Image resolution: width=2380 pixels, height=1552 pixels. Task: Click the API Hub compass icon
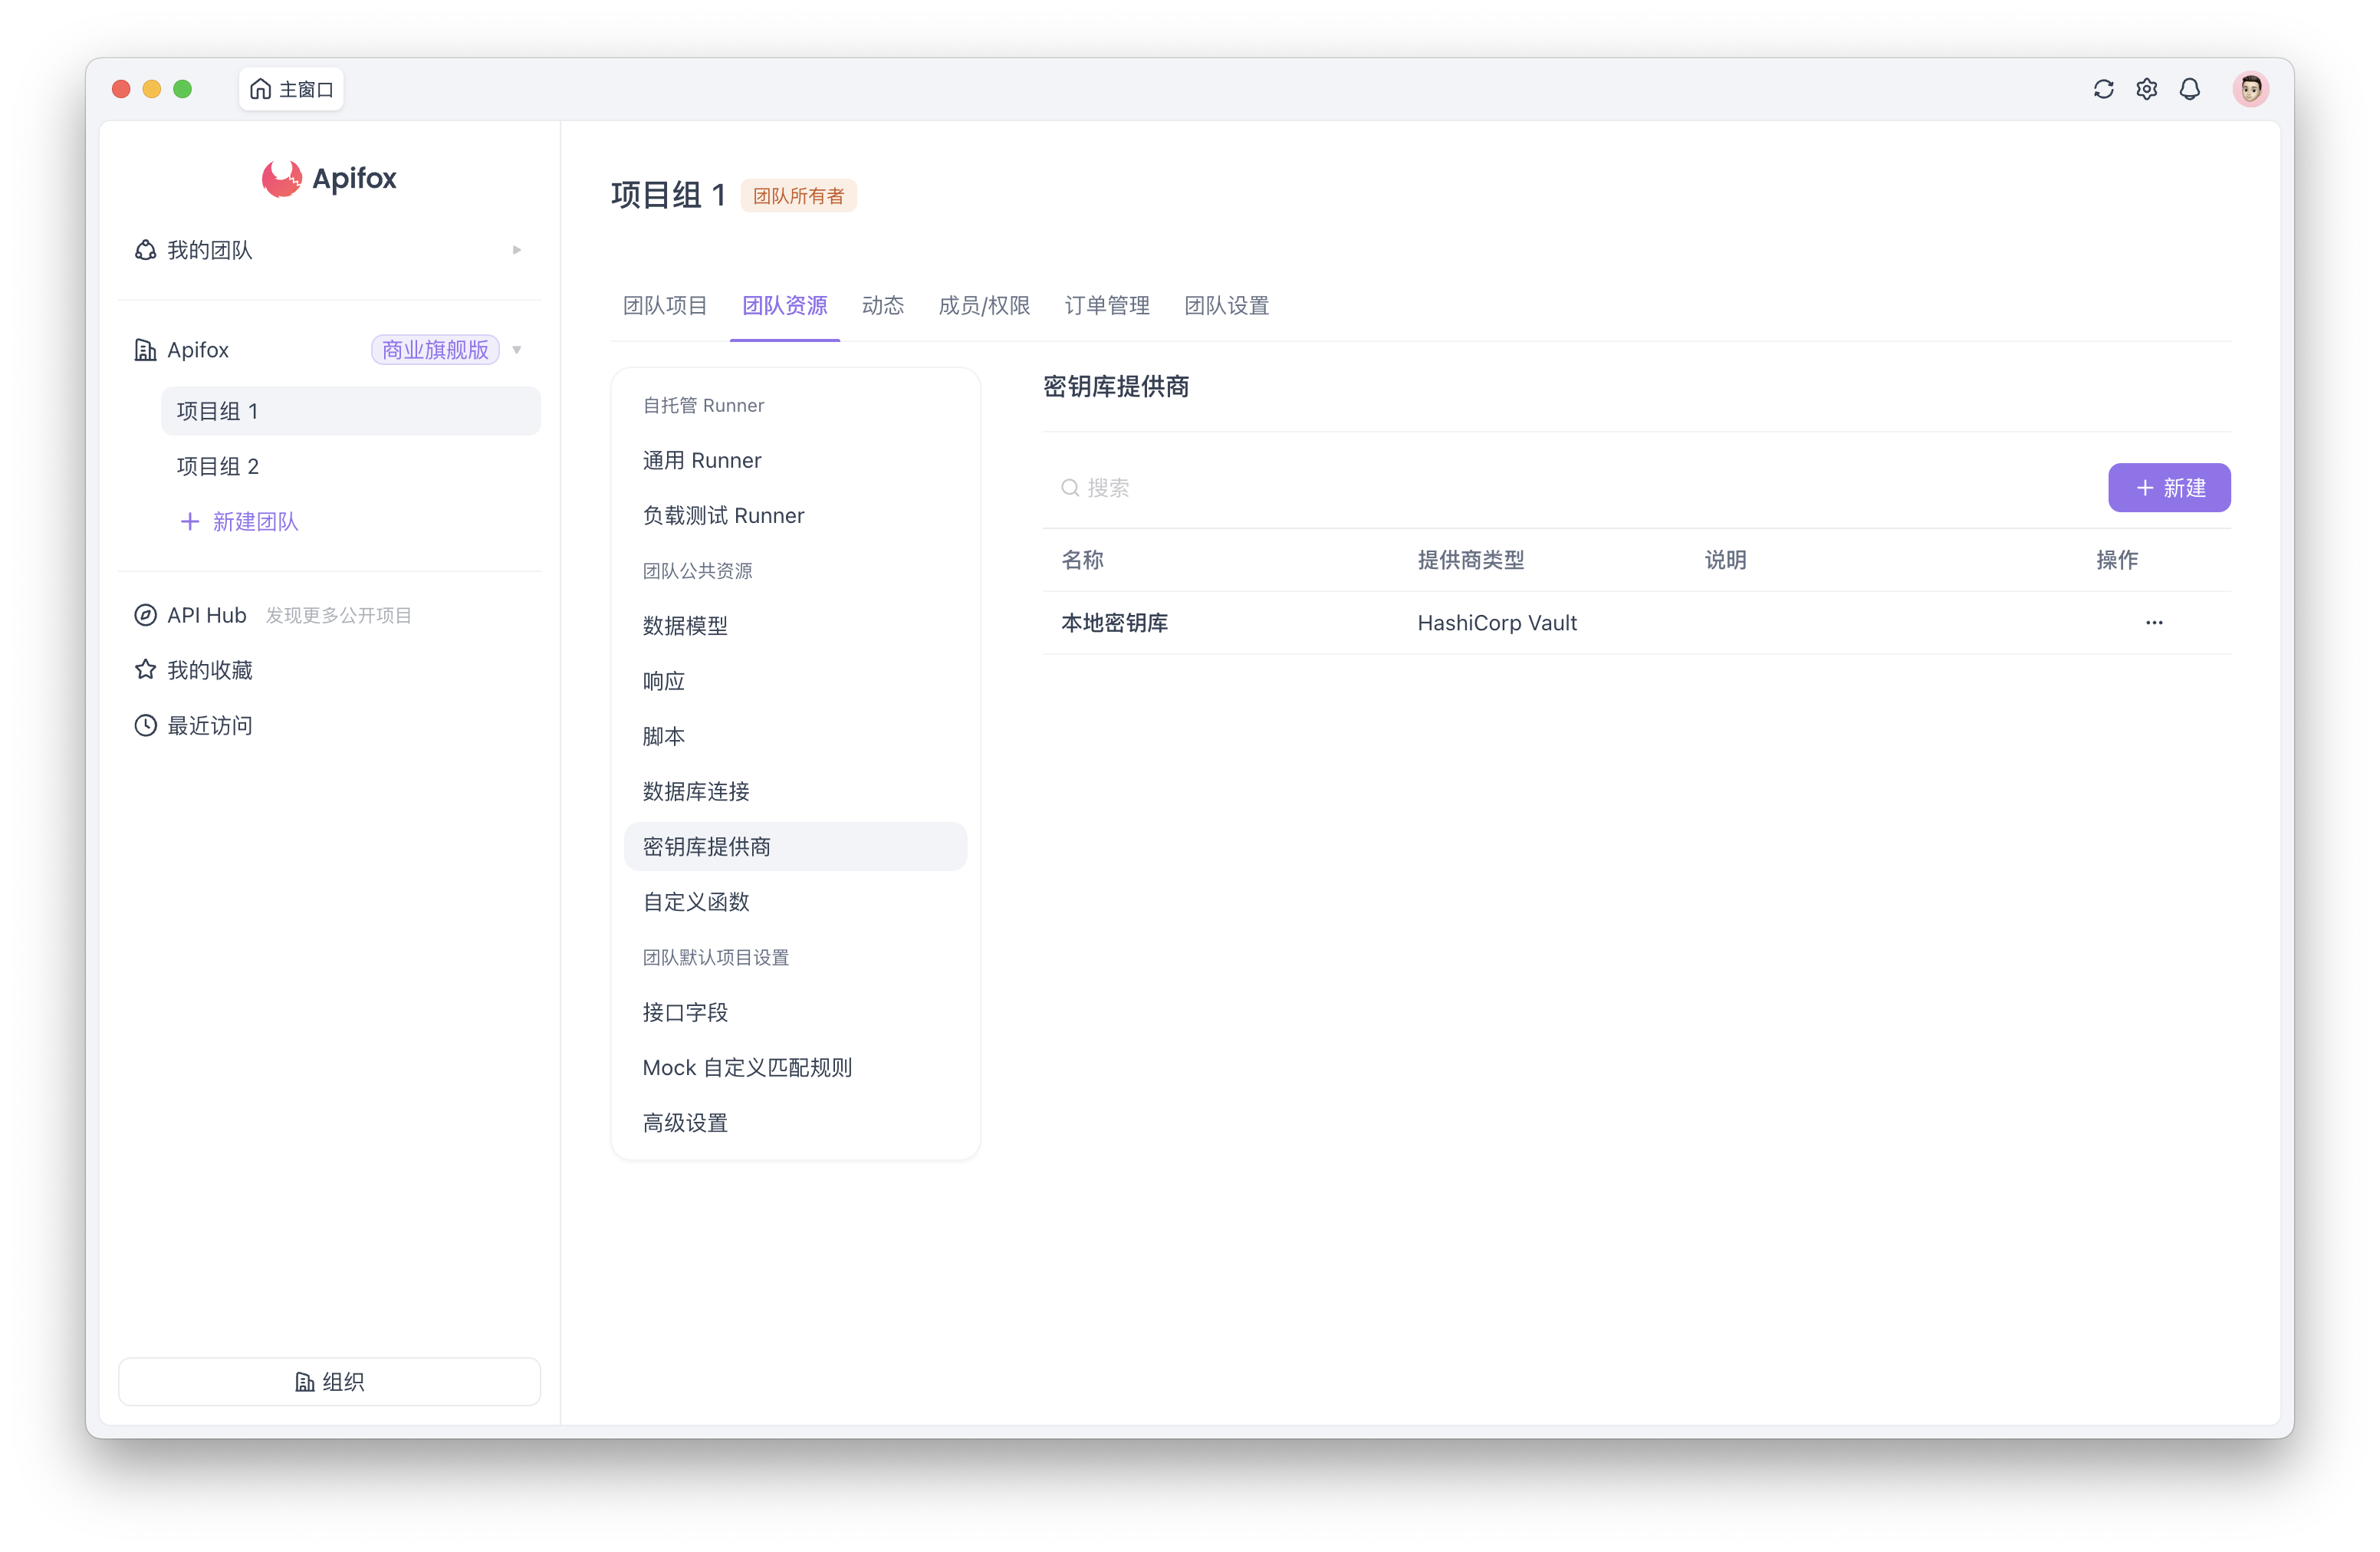tap(146, 615)
